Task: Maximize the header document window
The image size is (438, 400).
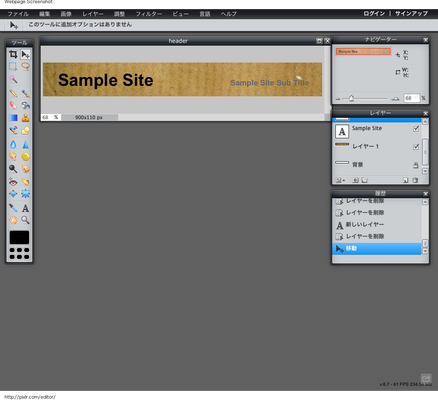Action: 319,41
